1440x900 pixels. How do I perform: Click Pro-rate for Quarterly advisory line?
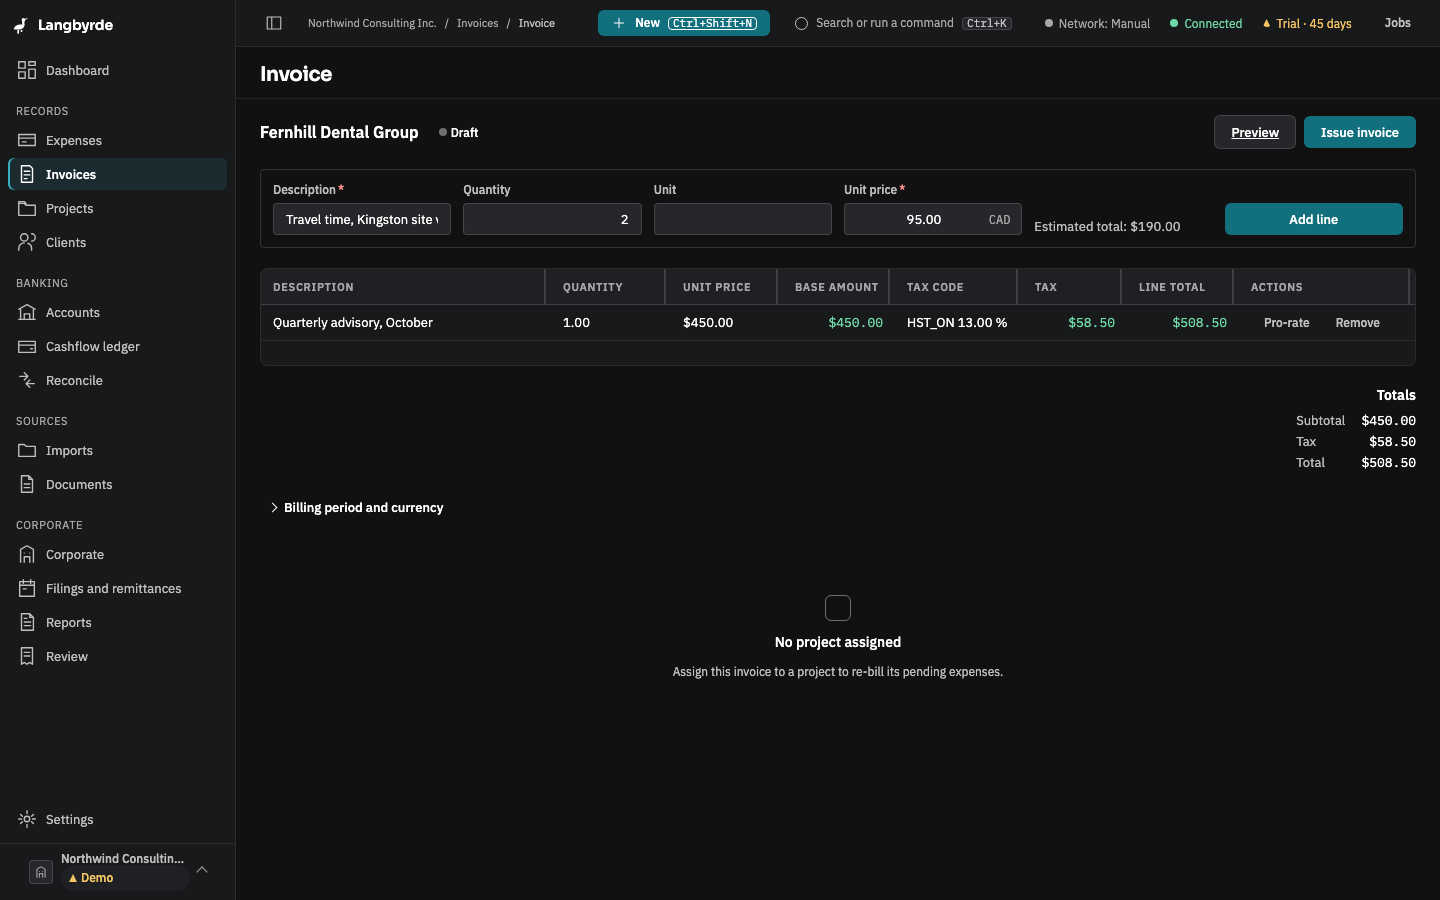coord(1287,323)
